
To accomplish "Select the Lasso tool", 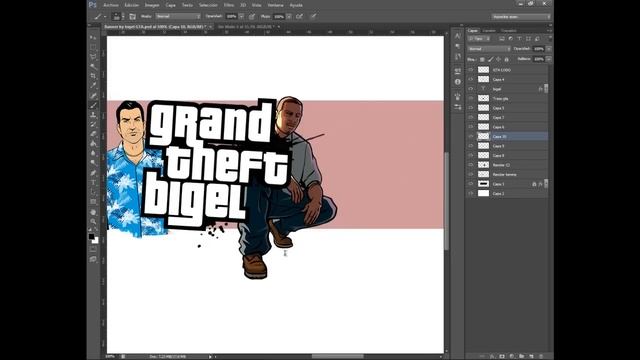I will [93, 57].
